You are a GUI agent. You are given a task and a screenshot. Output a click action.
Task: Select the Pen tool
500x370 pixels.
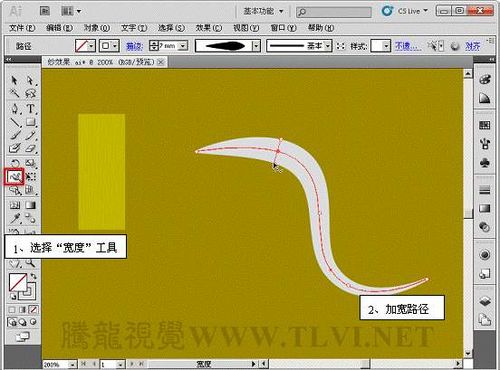(15, 109)
